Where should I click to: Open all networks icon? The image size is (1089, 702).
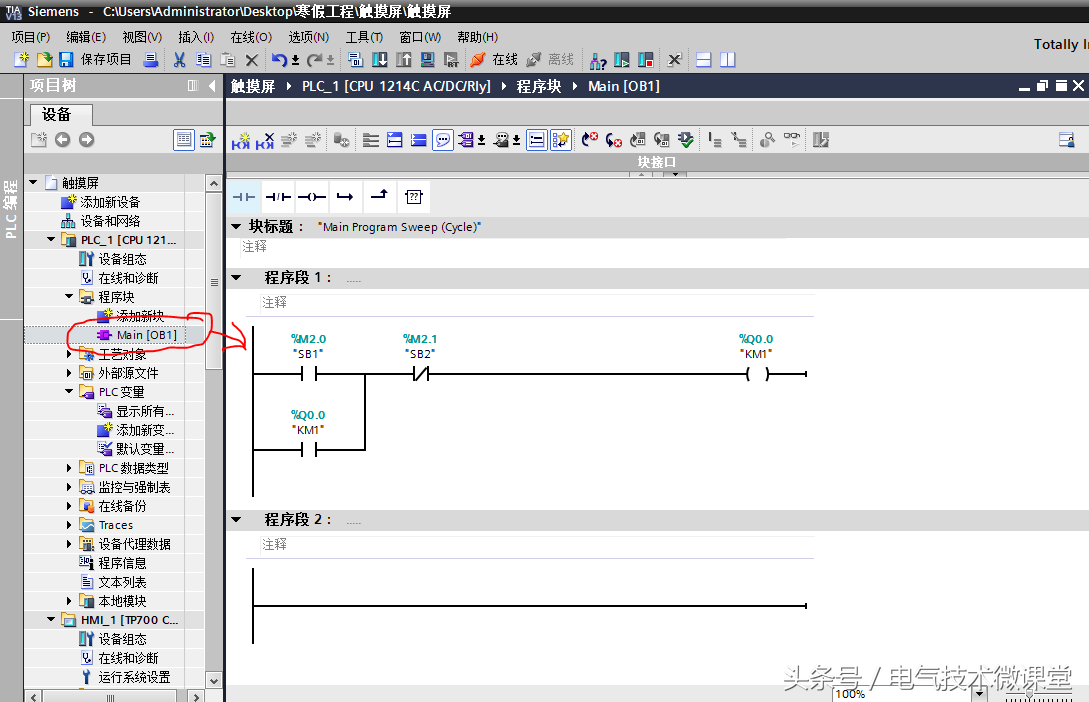click(394, 140)
